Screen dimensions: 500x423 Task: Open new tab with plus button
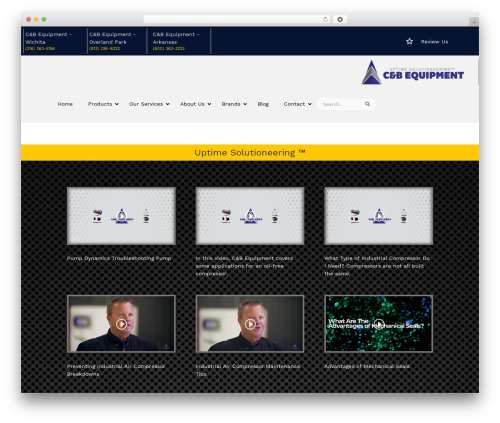474,22
